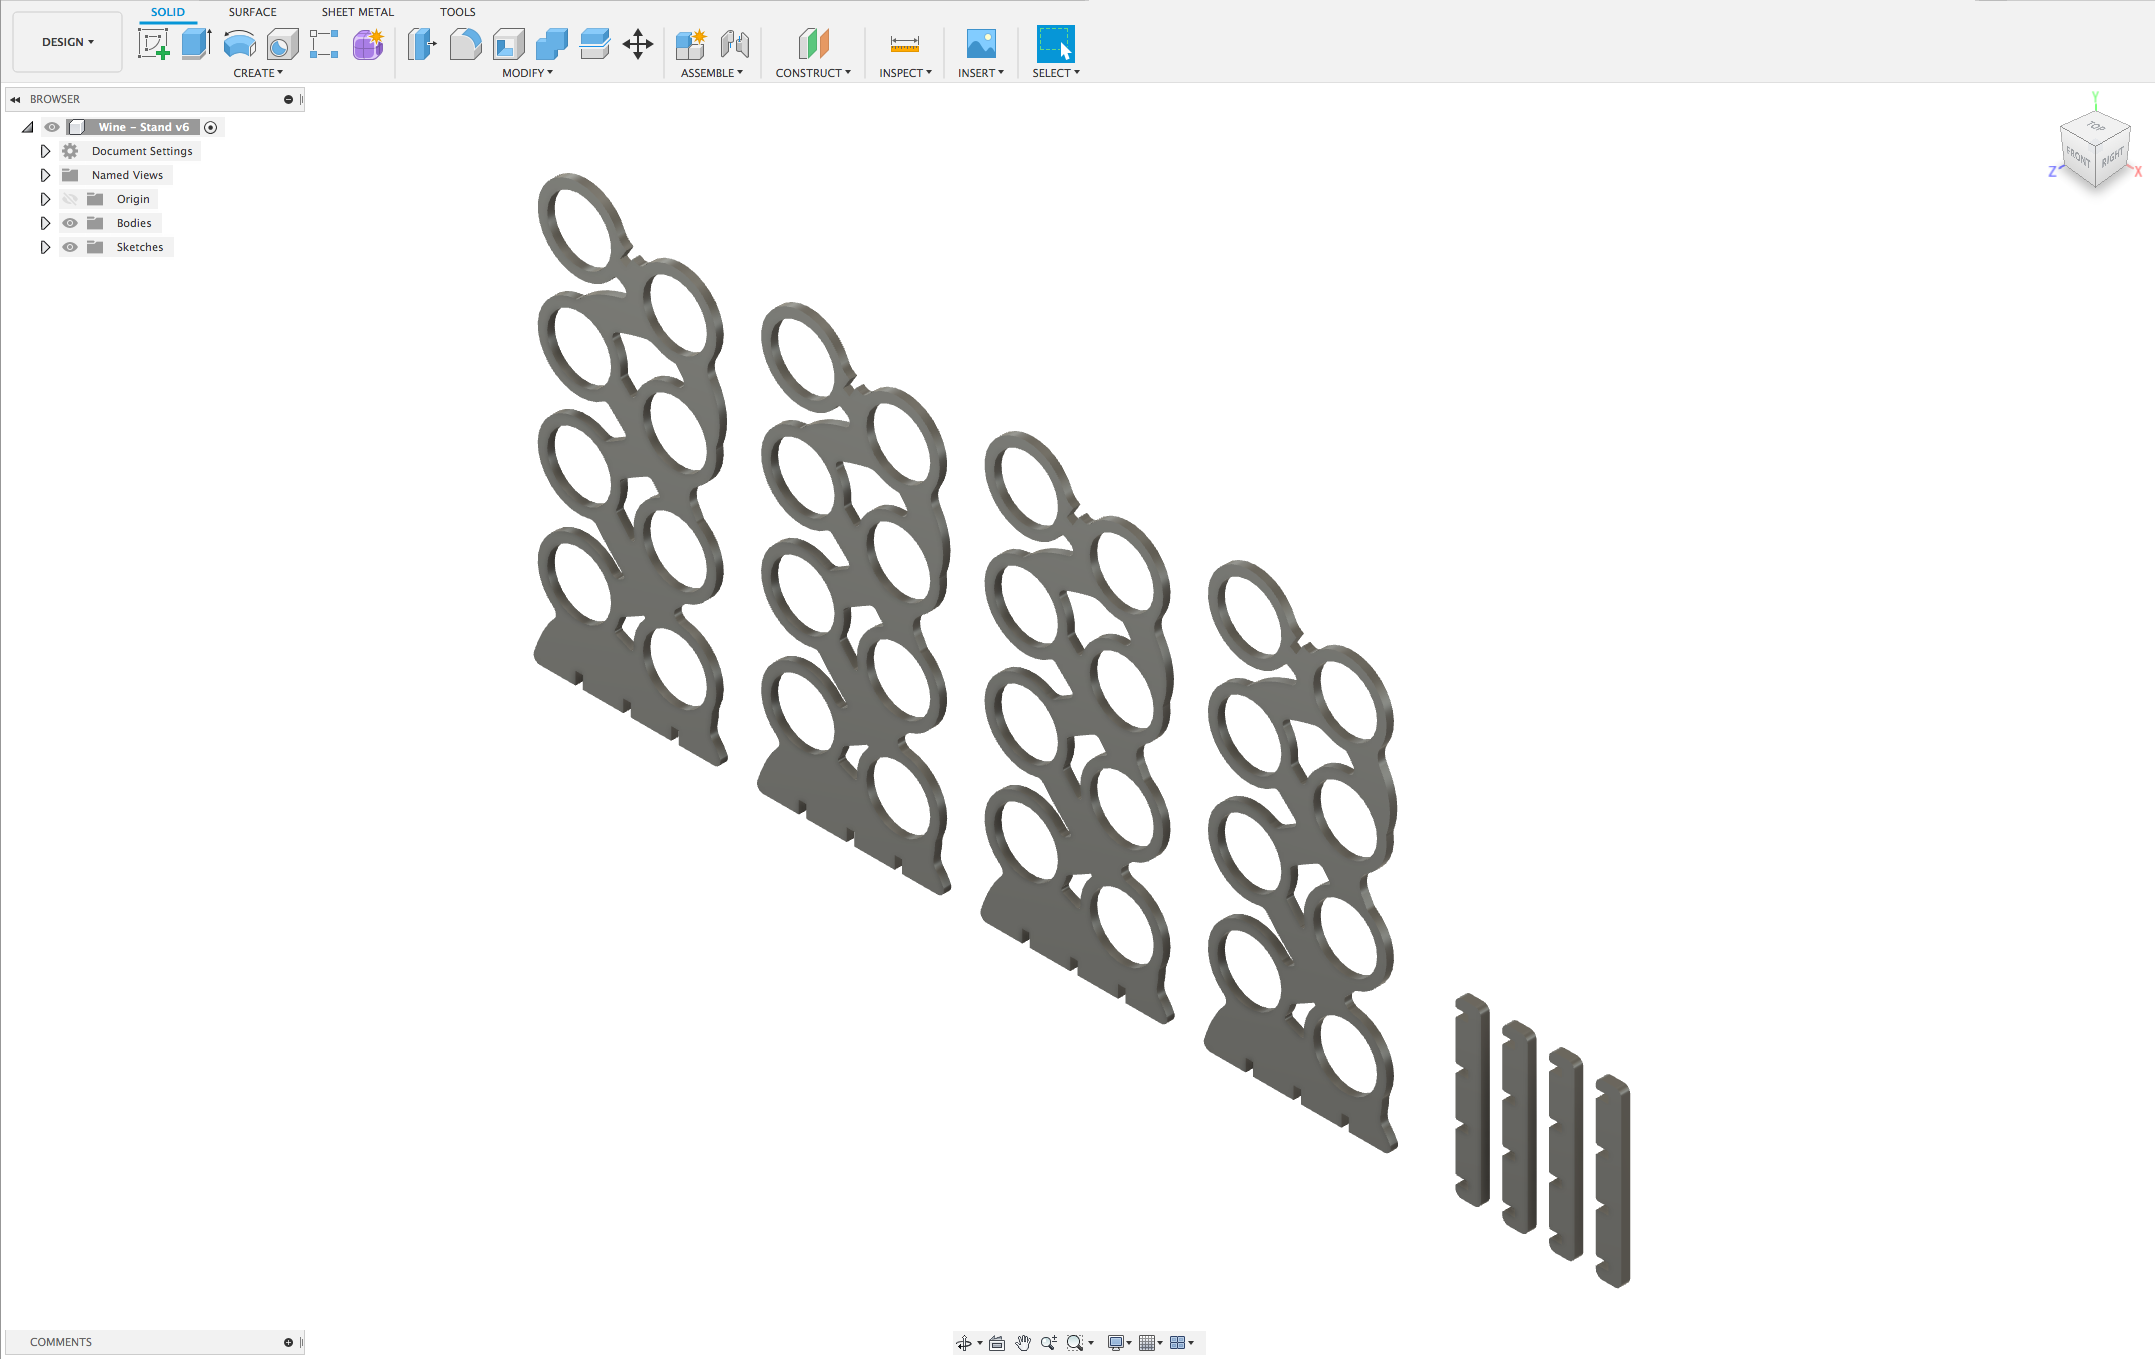2155x1359 pixels.
Task: Click the Fit zoom icon
Action: tap(1075, 1343)
